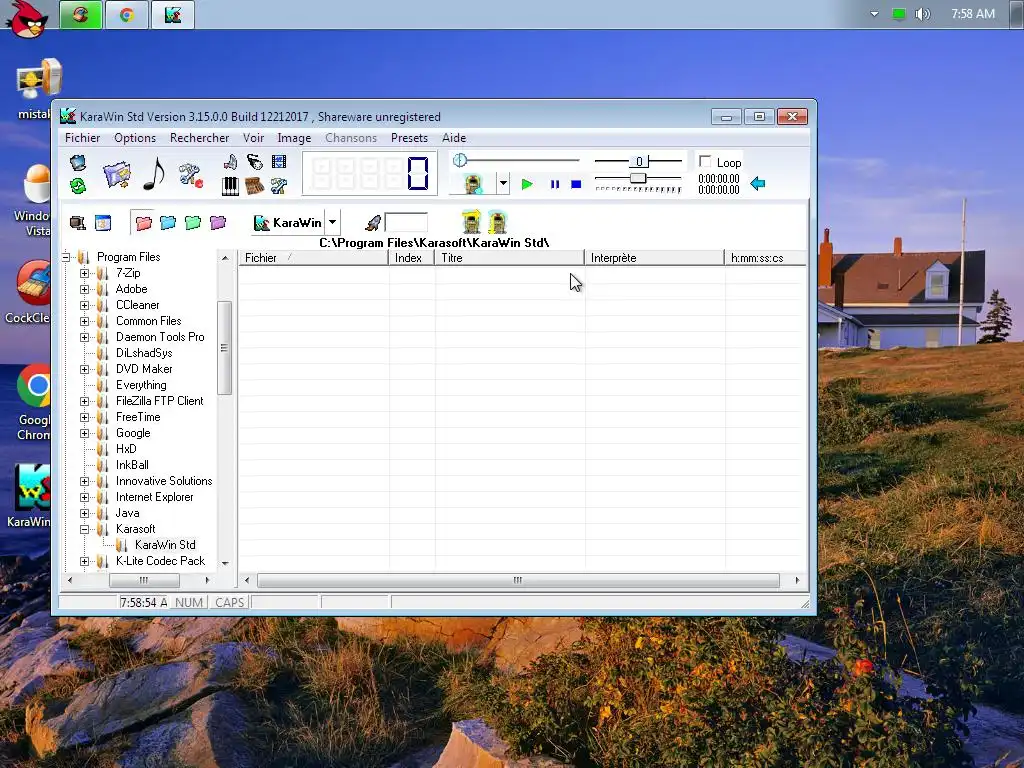This screenshot has width=1024, height=768.
Task: Click the brown mixer board icon
Action: point(255,186)
